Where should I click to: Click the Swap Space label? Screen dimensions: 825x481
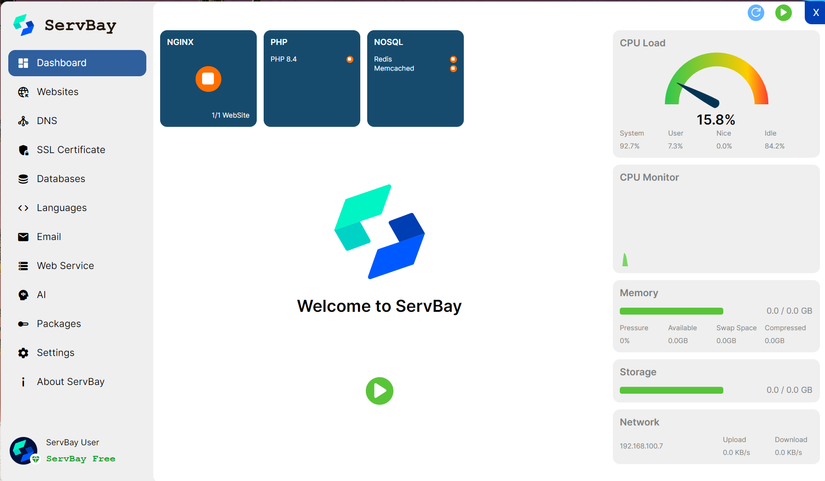coord(736,328)
